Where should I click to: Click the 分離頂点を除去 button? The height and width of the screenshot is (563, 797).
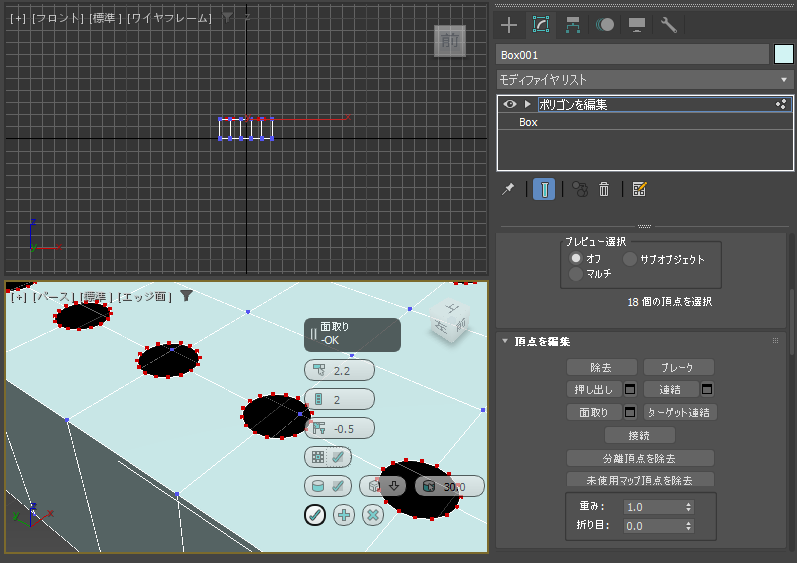(x=640, y=458)
